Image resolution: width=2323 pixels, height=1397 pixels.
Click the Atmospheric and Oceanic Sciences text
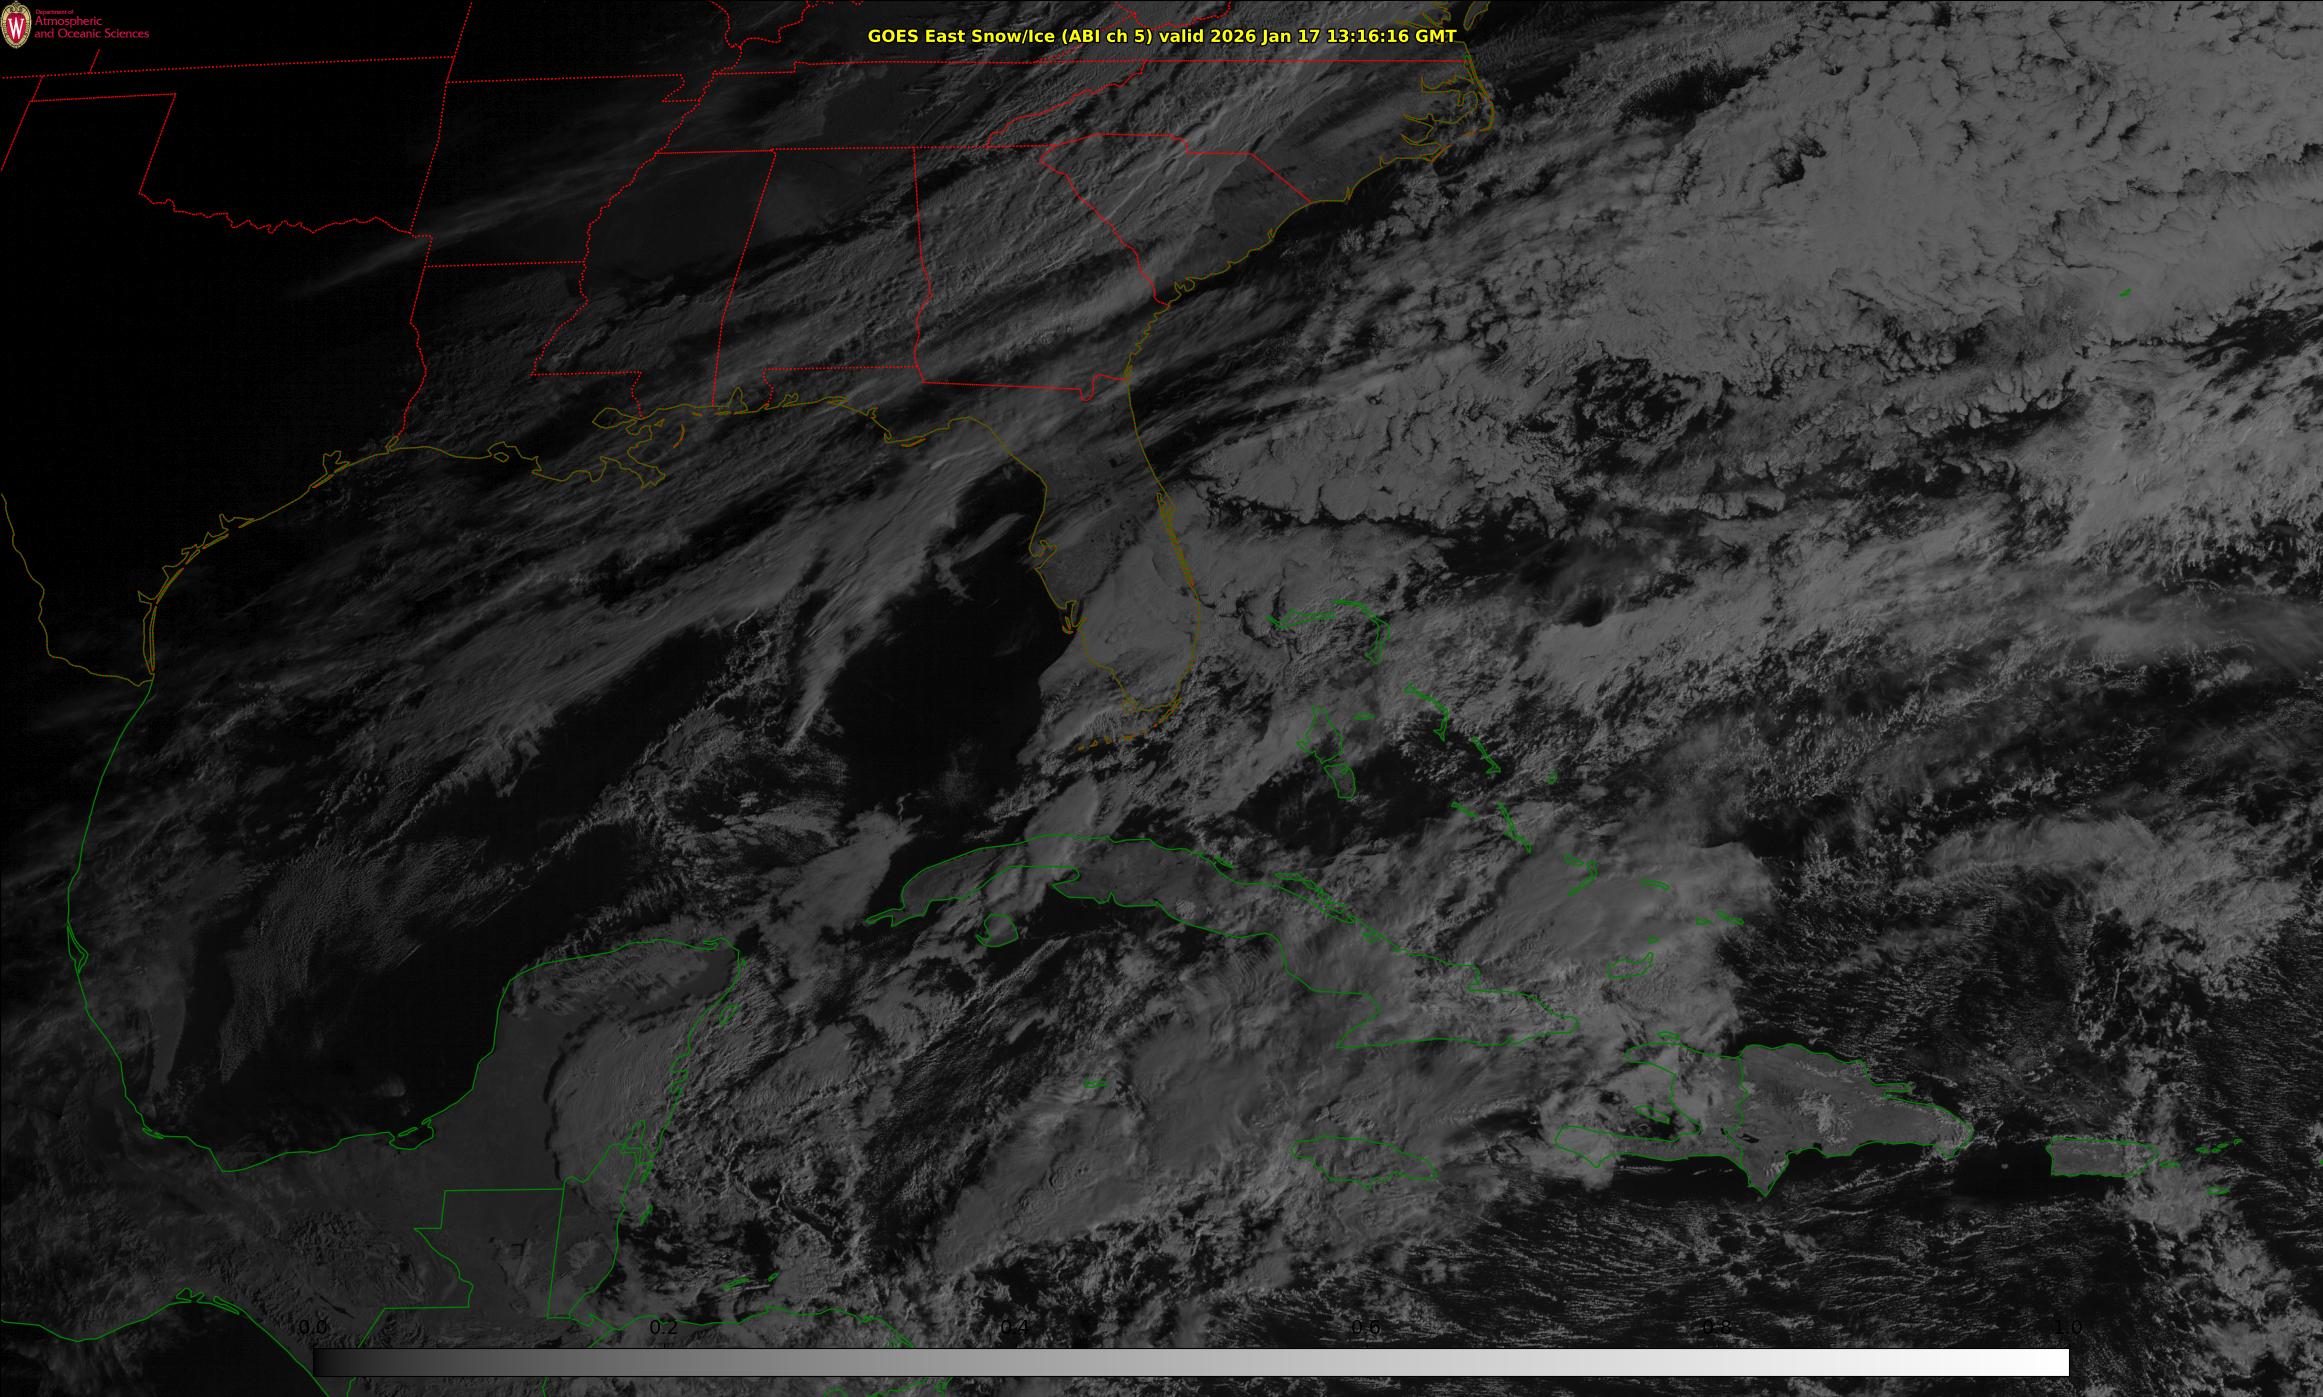(91, 28)
